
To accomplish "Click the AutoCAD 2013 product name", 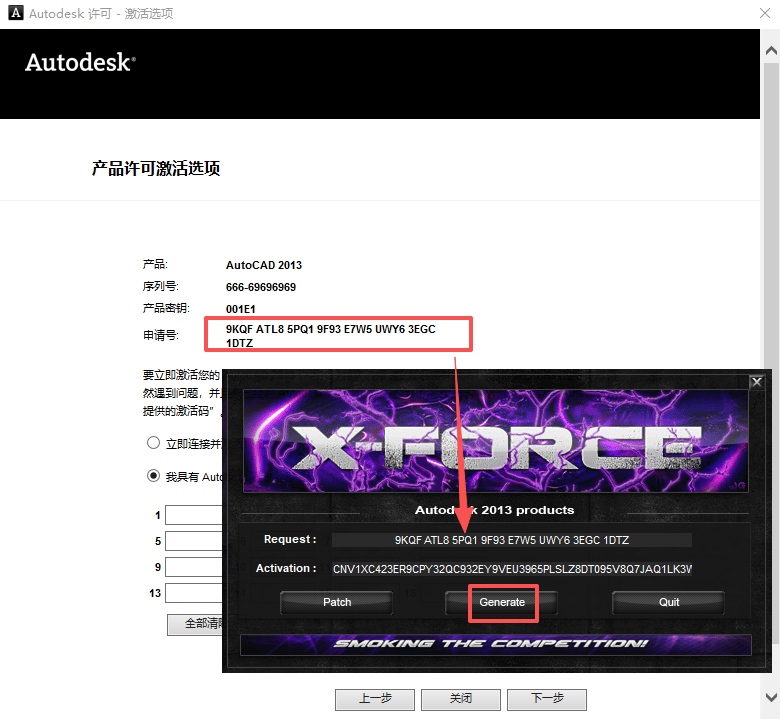I will point(264,265).
